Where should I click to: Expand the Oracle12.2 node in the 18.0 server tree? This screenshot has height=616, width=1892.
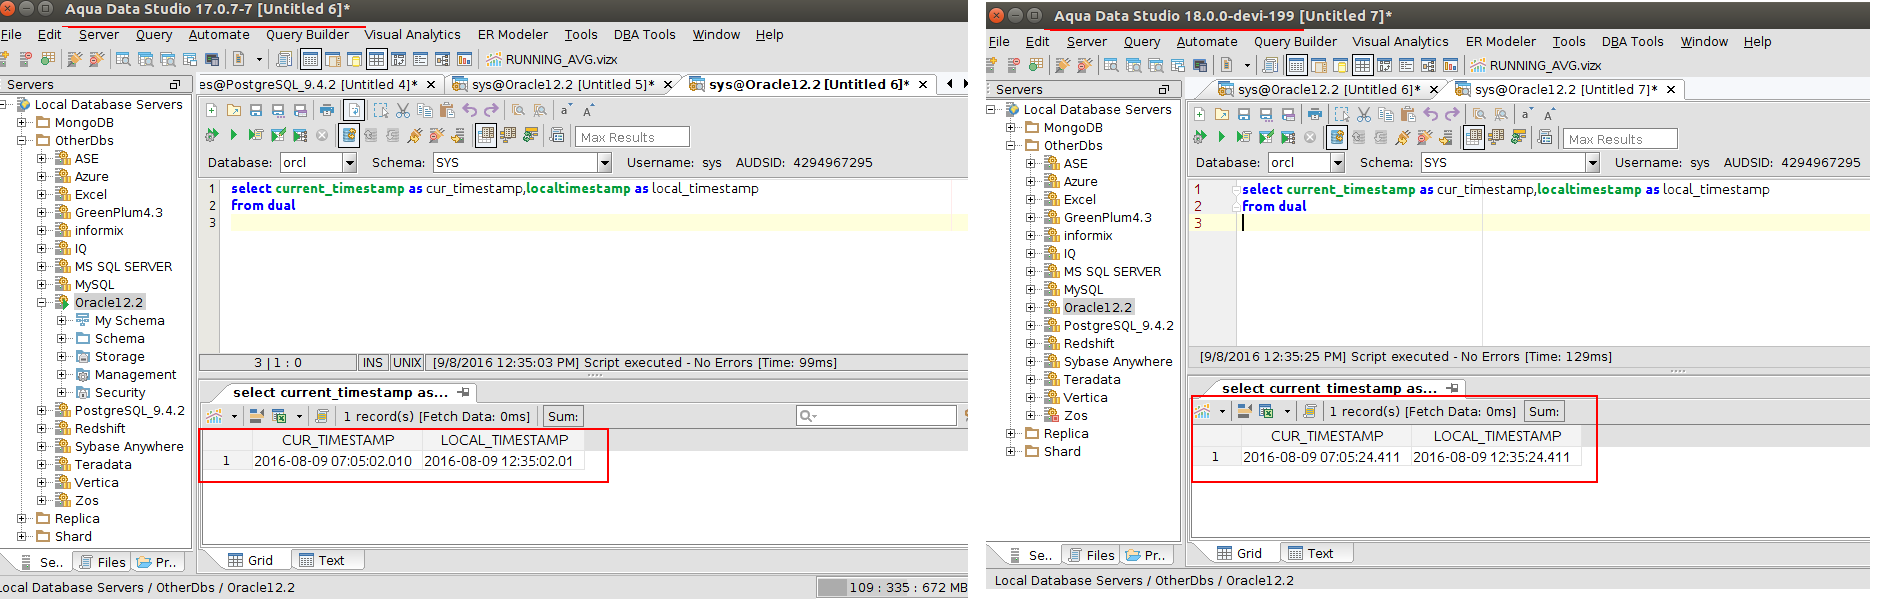[x=1031, y=307]
